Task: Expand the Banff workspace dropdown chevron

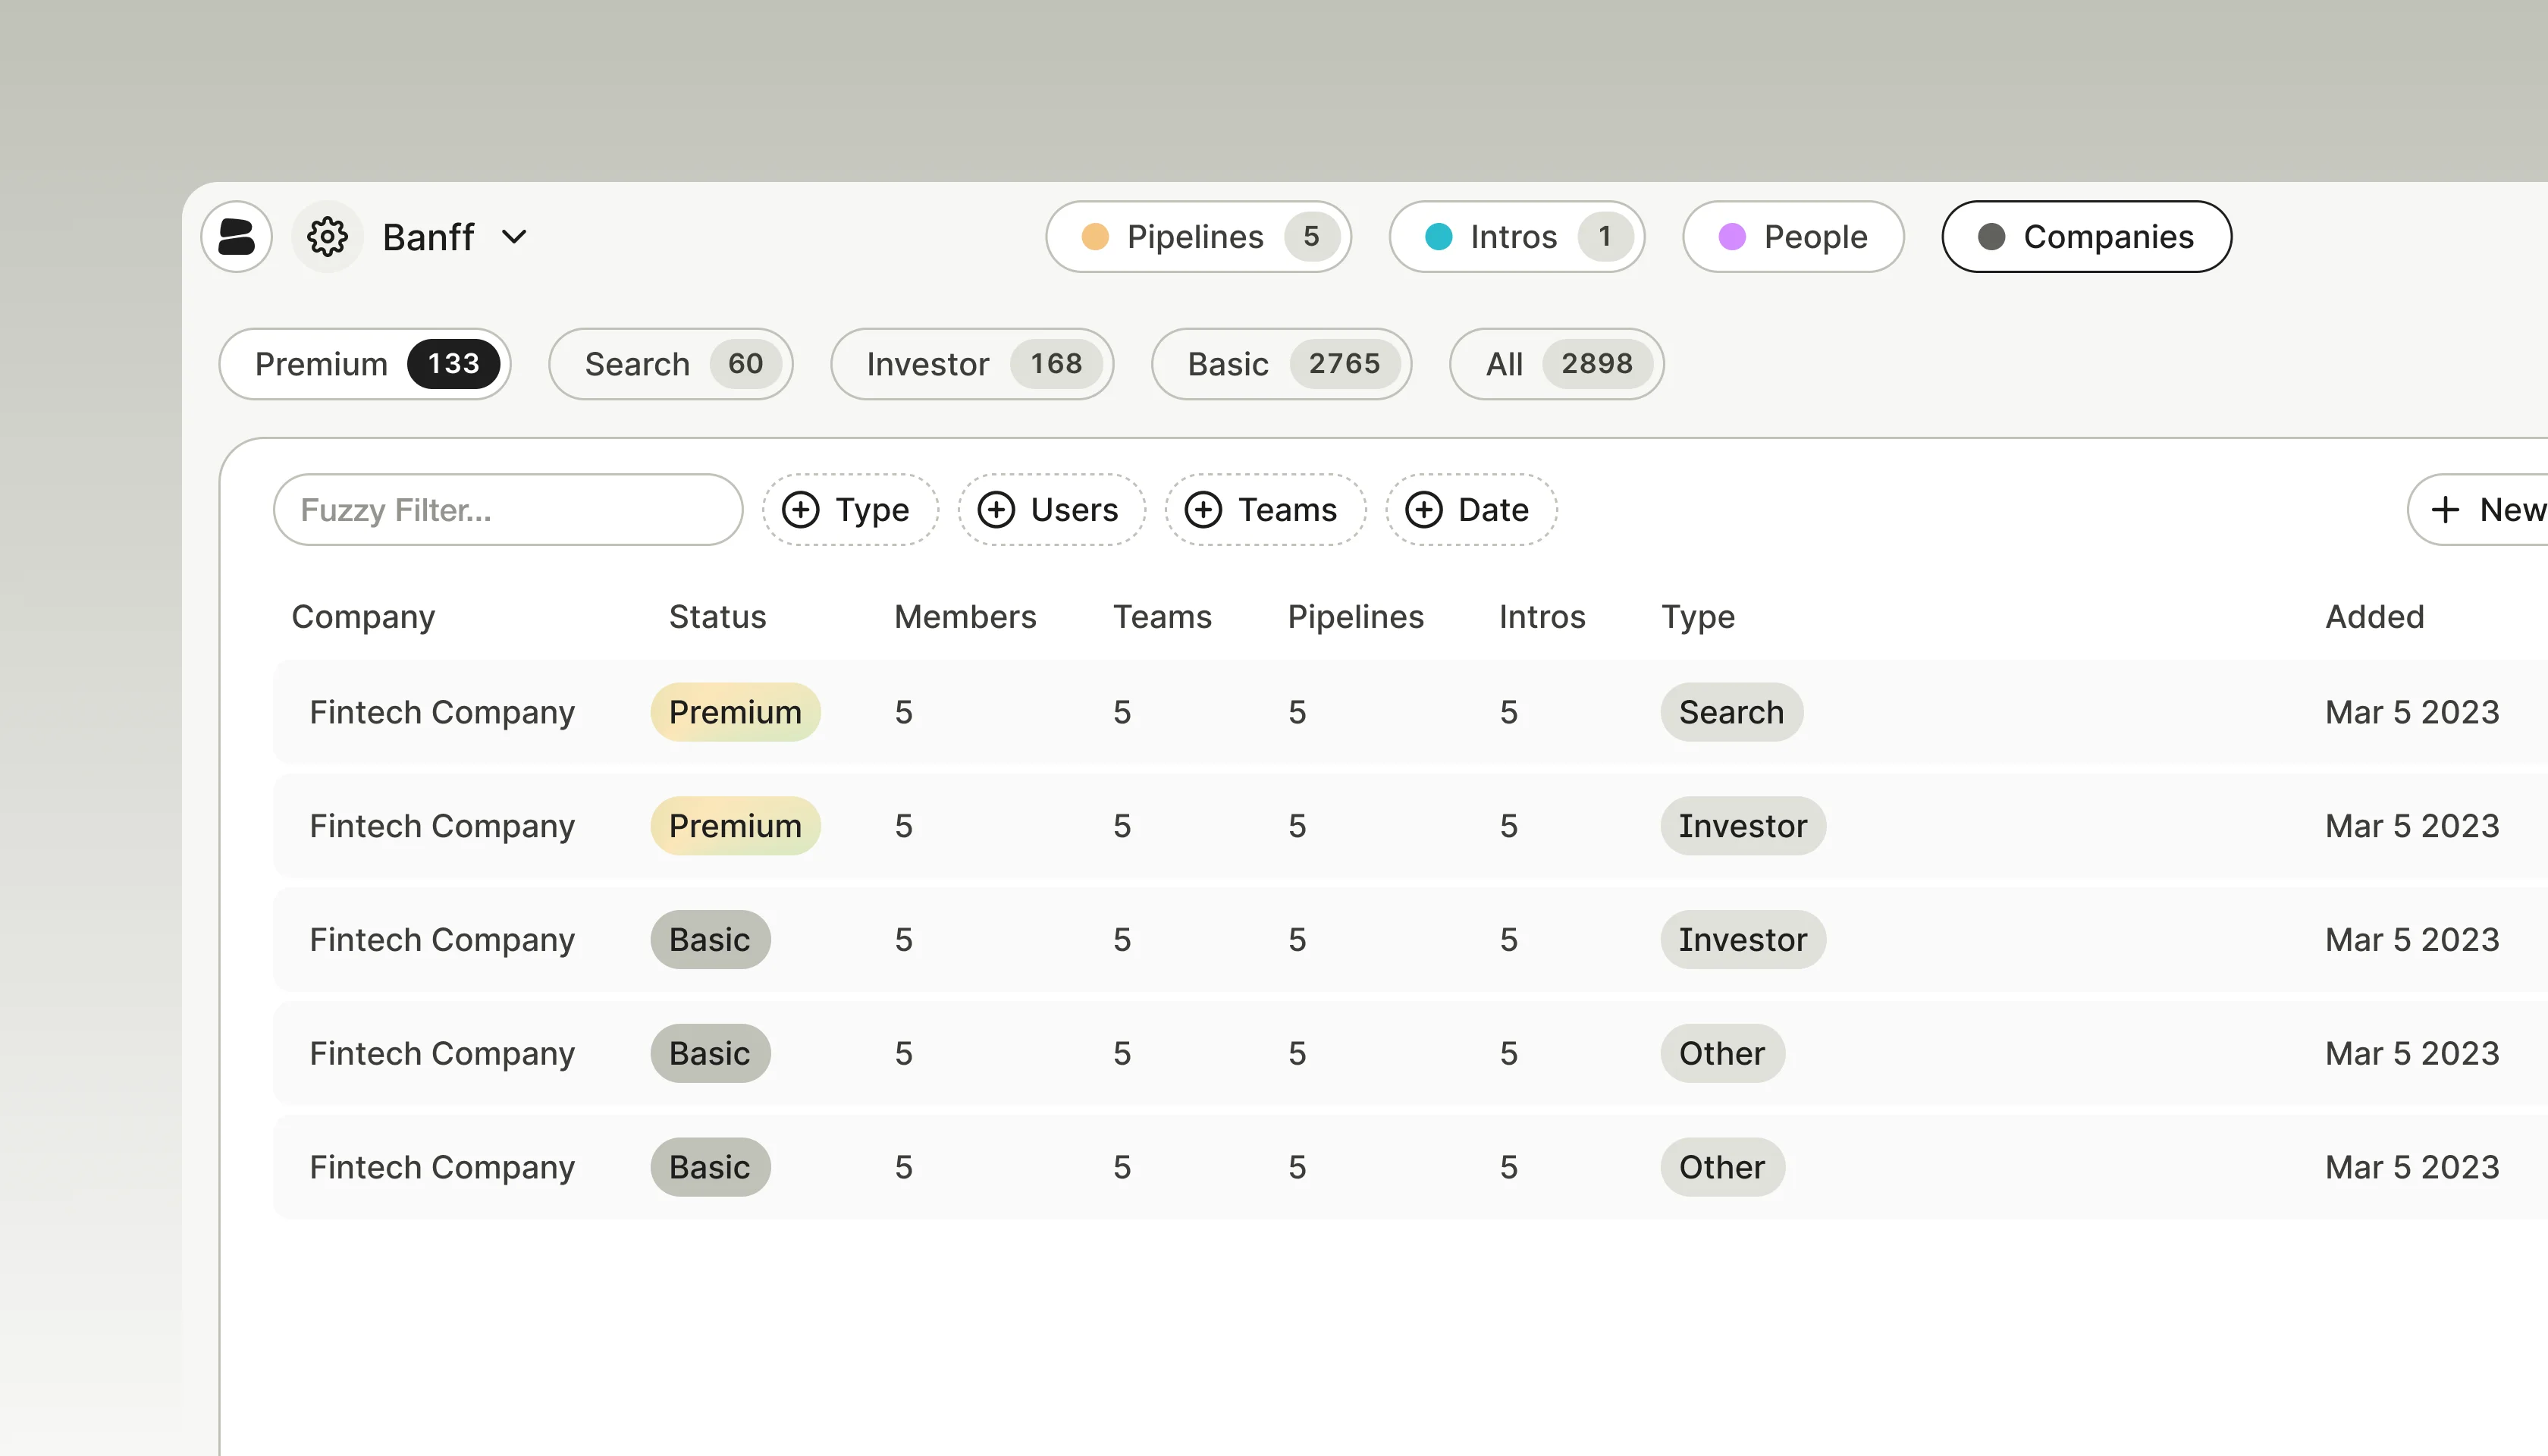Action: 514,237
